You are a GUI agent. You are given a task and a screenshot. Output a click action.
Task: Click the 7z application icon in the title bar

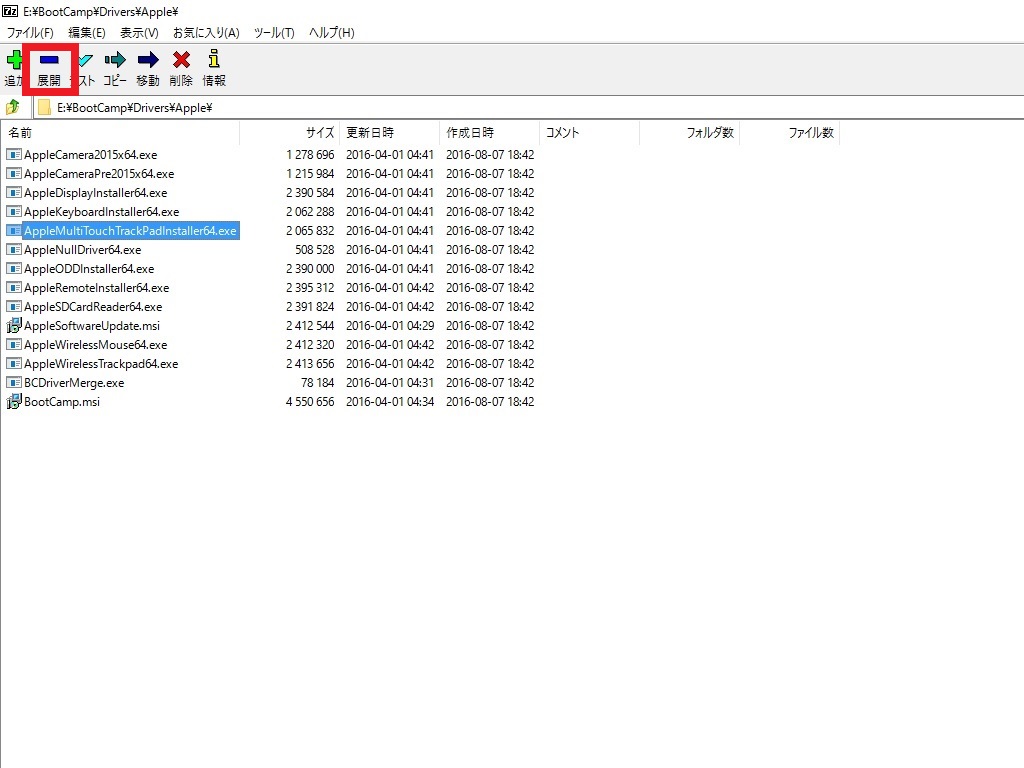tap(10, 11)
